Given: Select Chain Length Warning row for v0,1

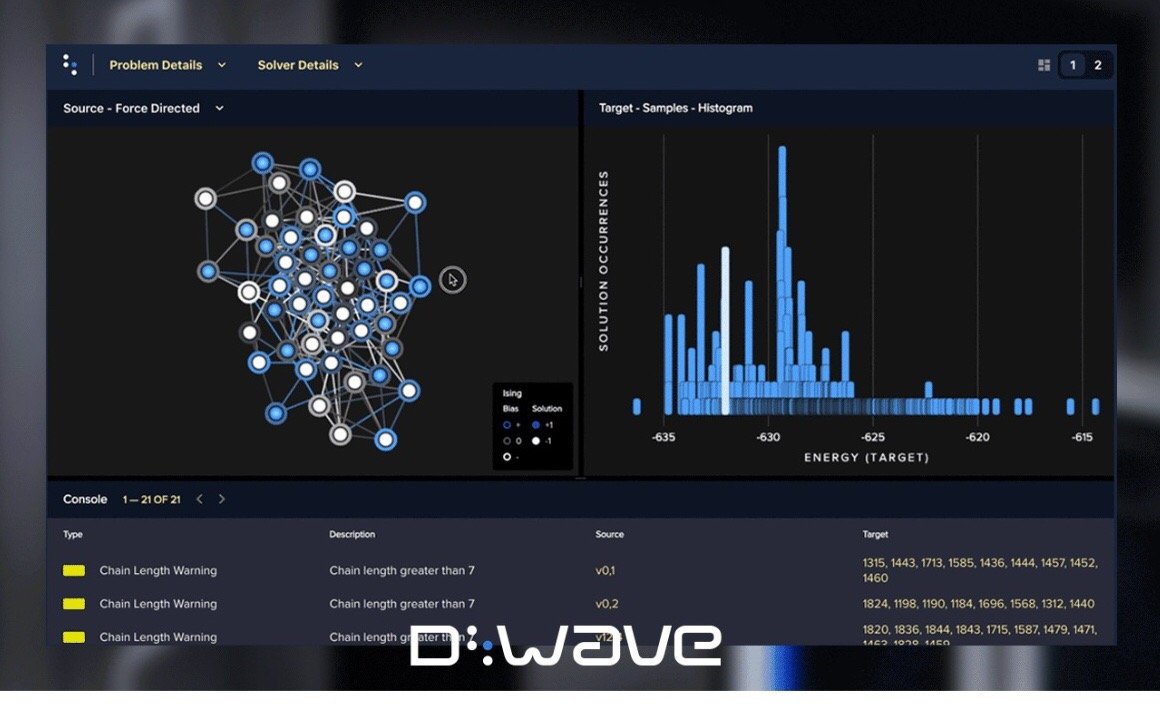Looking at the screenshot, I should tap(581, 570).
